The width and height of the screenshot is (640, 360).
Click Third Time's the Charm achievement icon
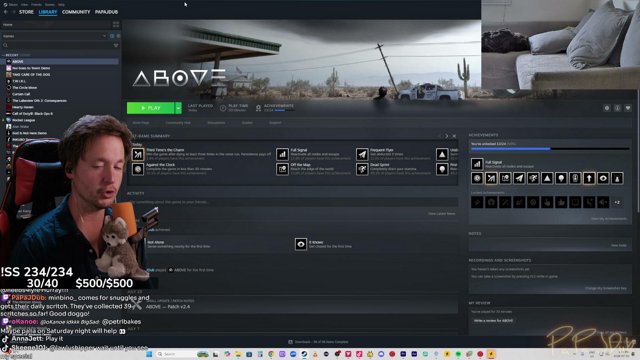coord(138,154)
